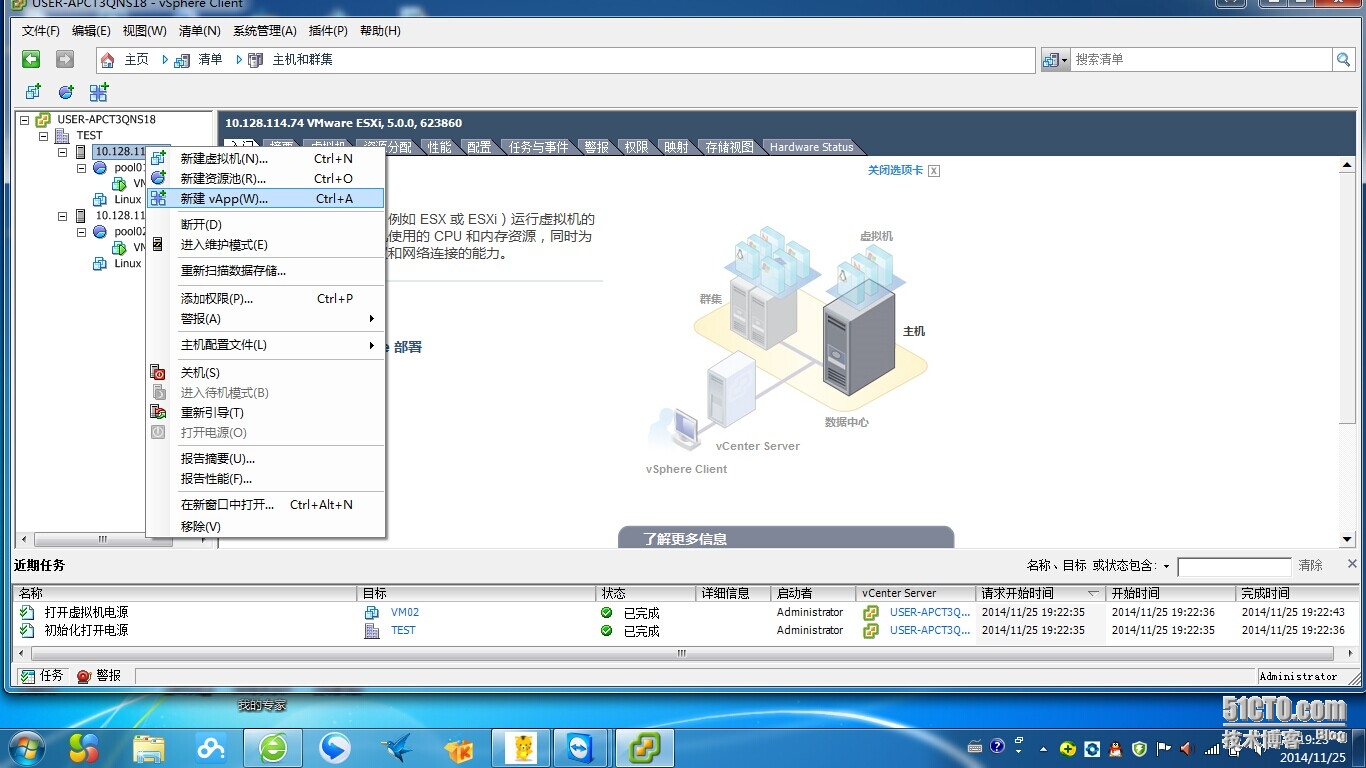Click the grey forward navigation arrow
The height and width of the screenshot is (768, 1366).
(x=65, y=60)
